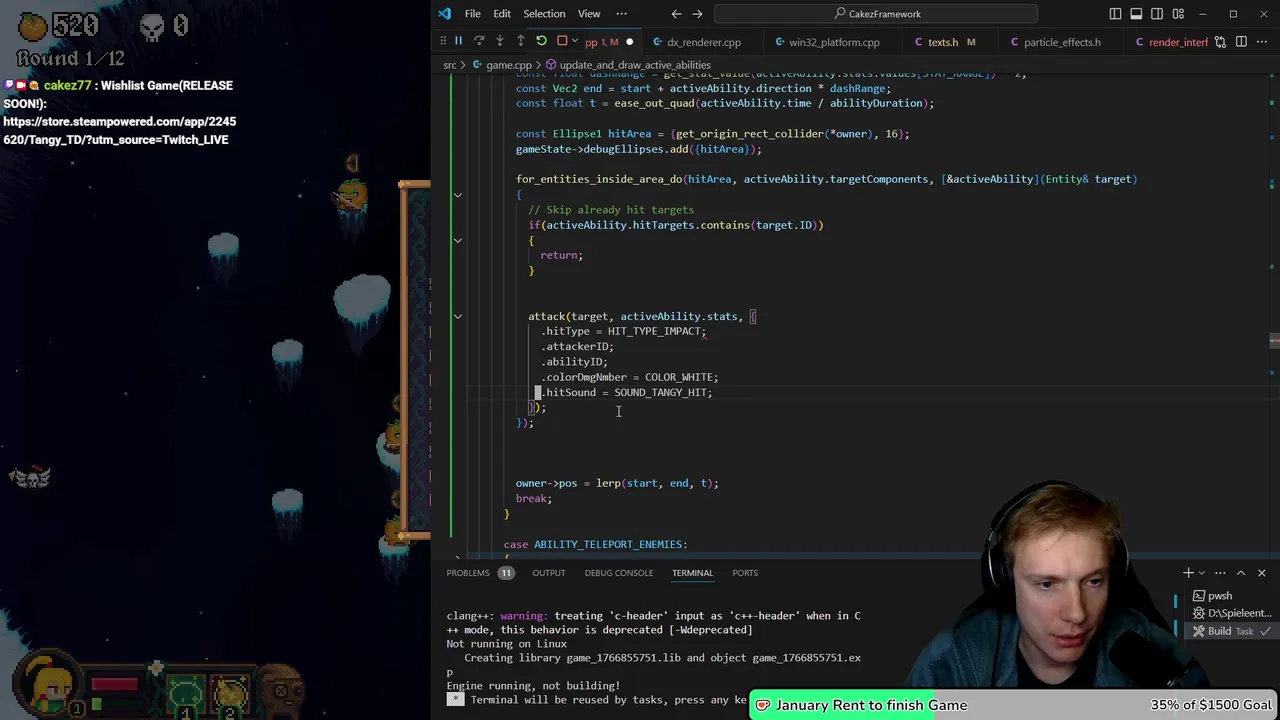Switch to dx_renderer.cpp tab

point(703,42)
